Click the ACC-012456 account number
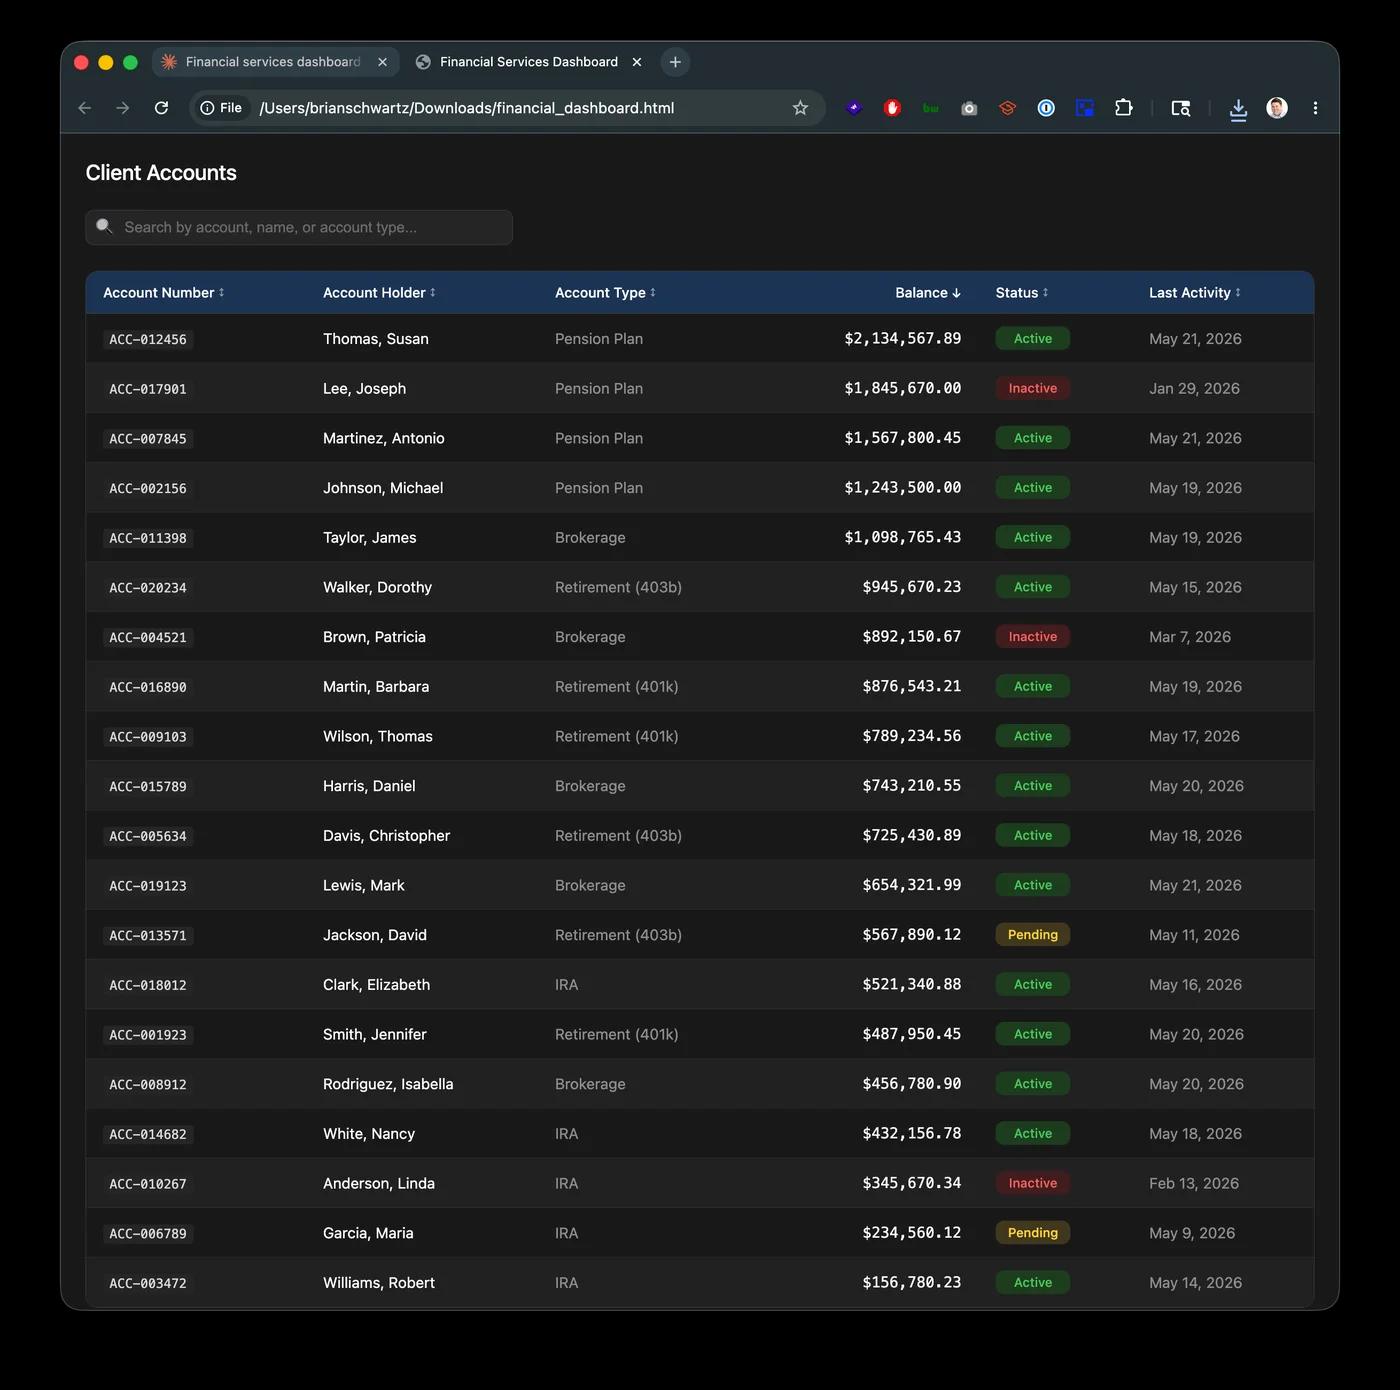 (148, 339)
